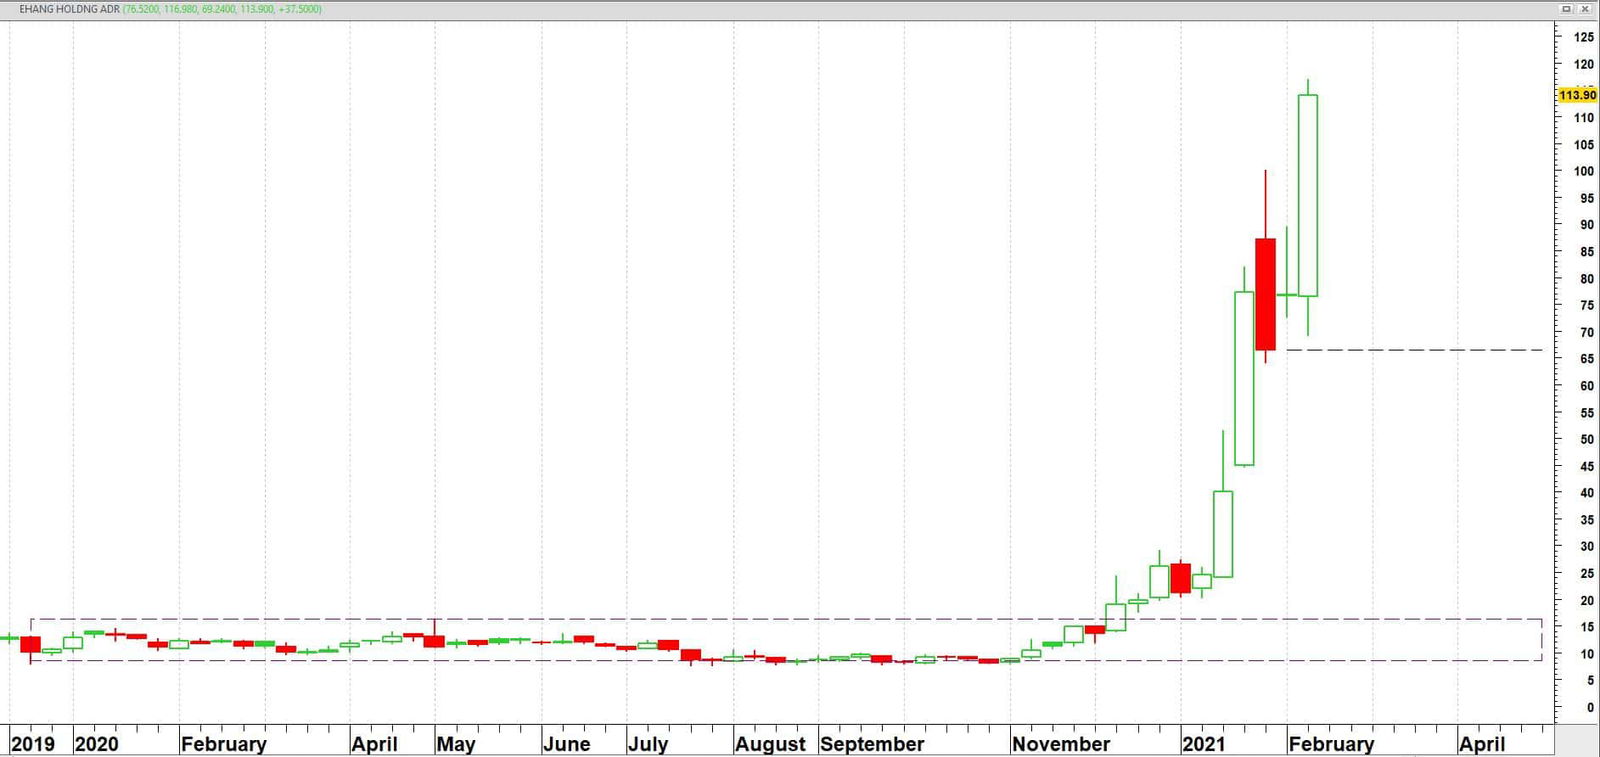1600x757 pixels.
Task: Click the 15 price axis label
Action: (1587, 627)
